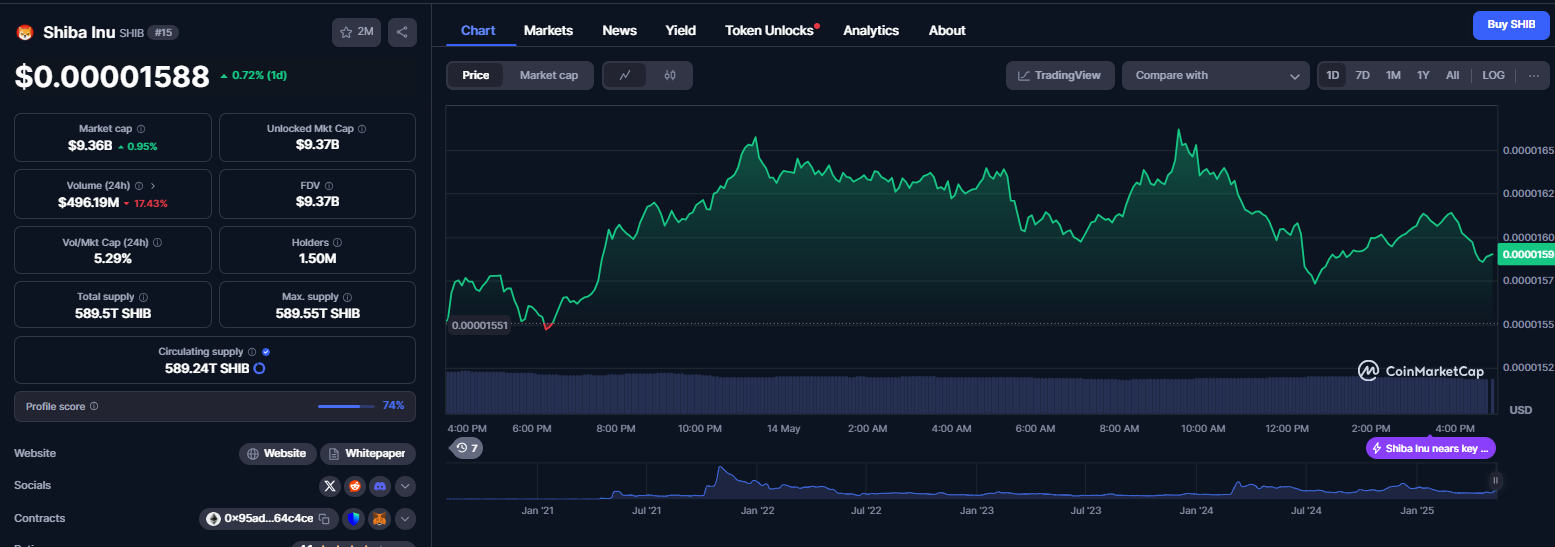The width and height of the screenshot is (1555, 547).
Task: Select the line chart view icon
Action: coord(625,75)
